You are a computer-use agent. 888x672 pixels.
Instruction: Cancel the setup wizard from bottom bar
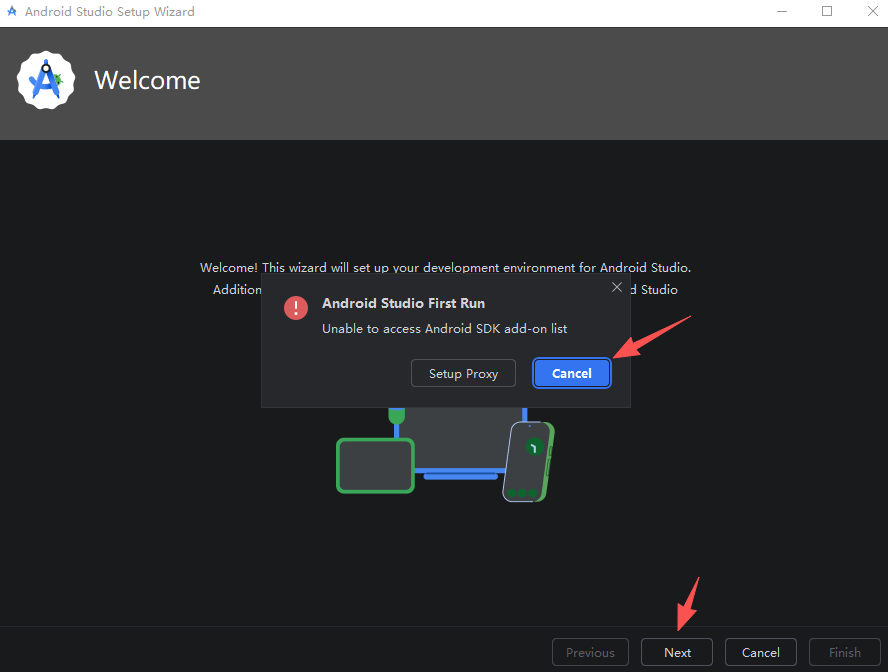761,652
